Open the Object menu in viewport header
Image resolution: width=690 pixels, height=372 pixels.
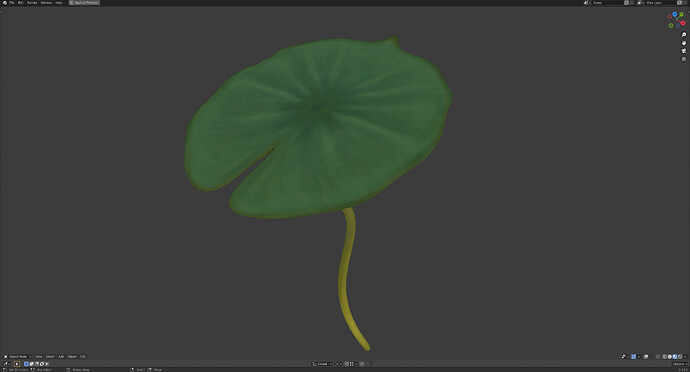72,357
